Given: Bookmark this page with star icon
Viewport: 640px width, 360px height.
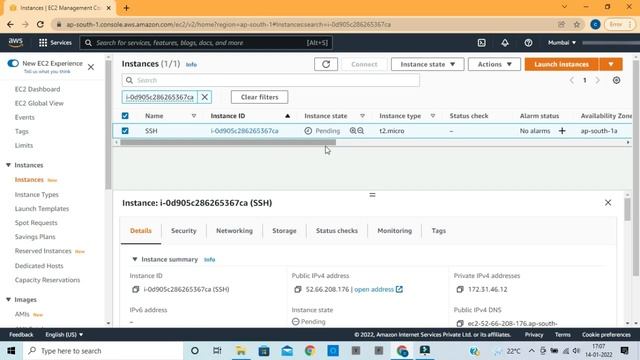Looking at the screenshot, I should [x=577, y=24].
